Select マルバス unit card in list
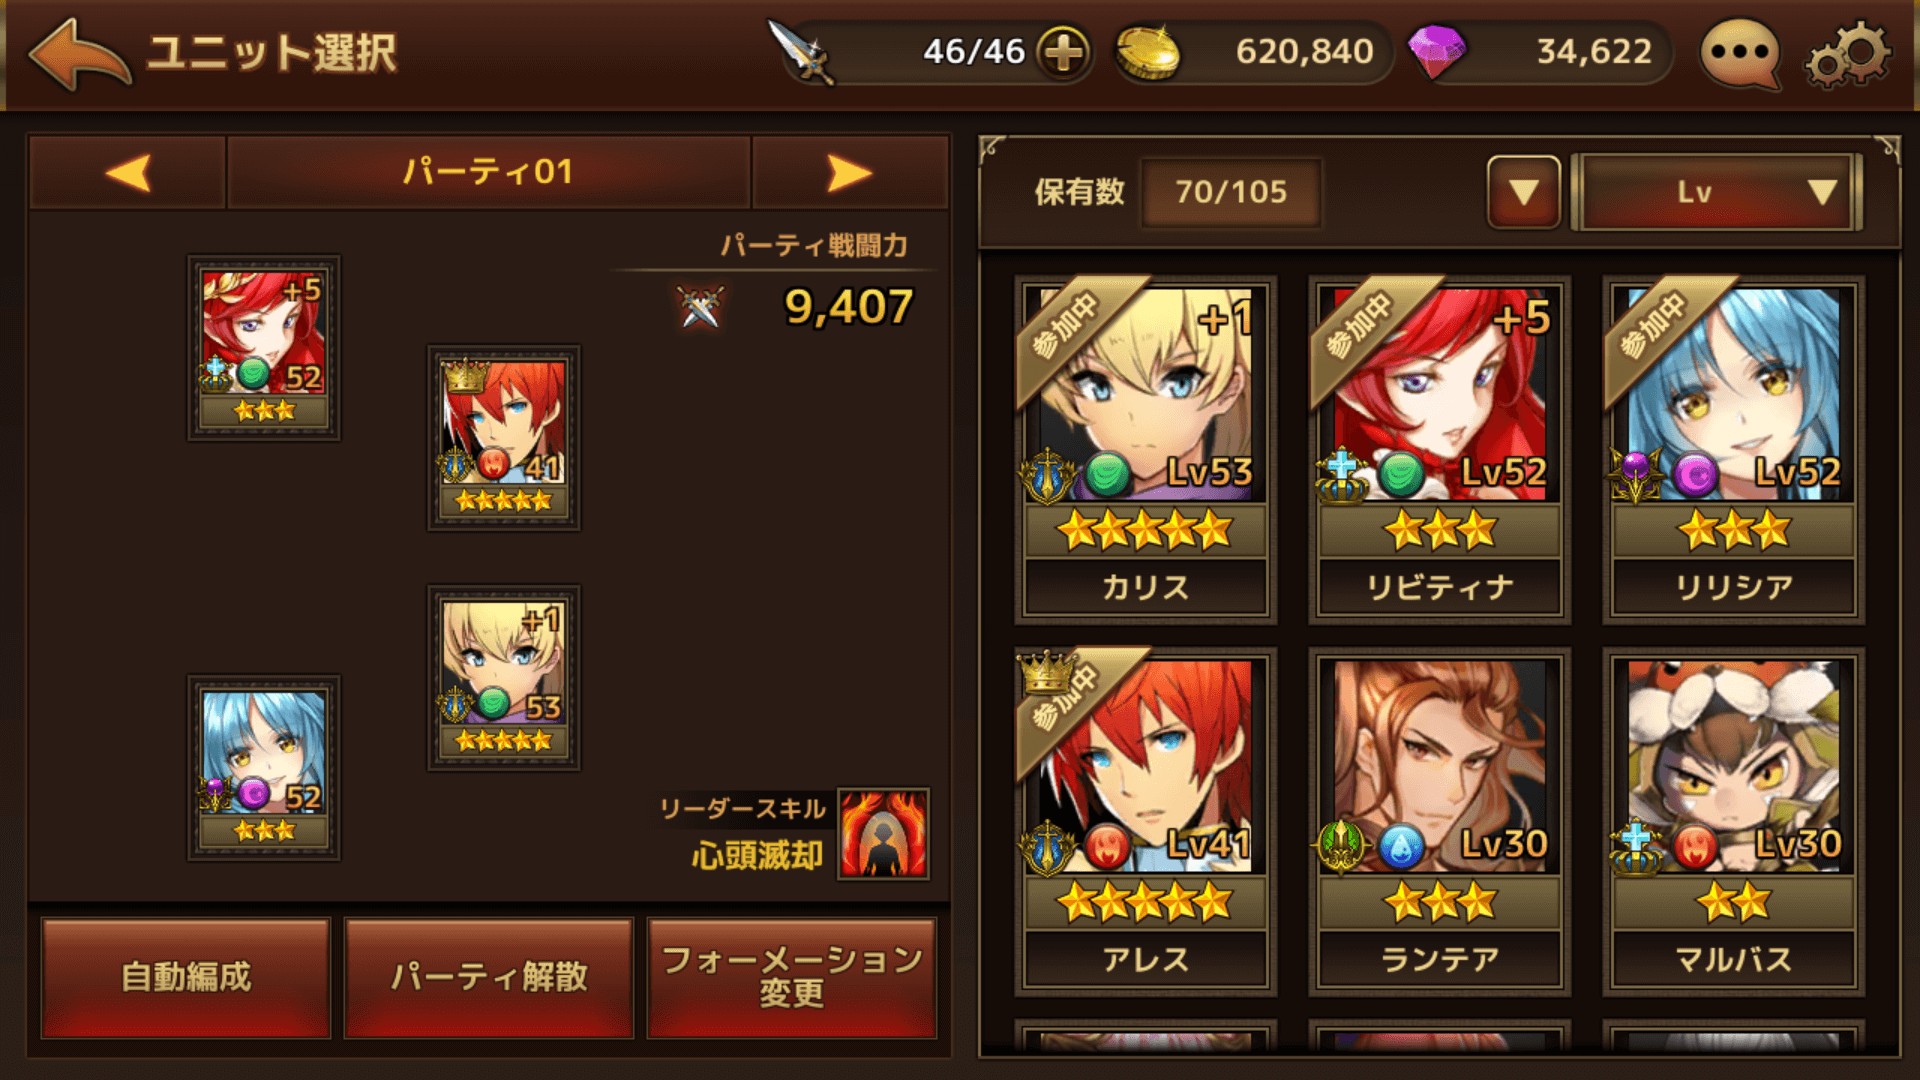The width and height of the screenshot is (1920, 1080). point(1733,821)
